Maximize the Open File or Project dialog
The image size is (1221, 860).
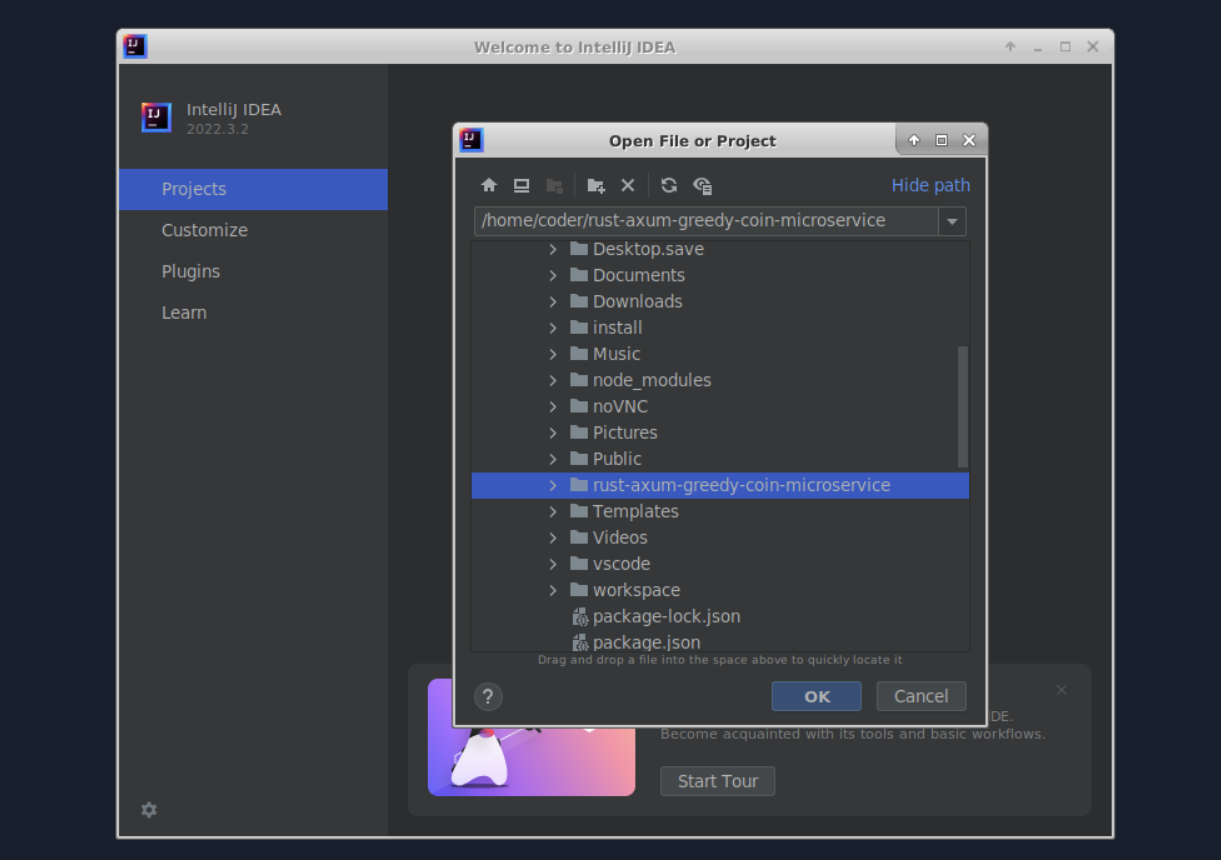pos(941,140)
